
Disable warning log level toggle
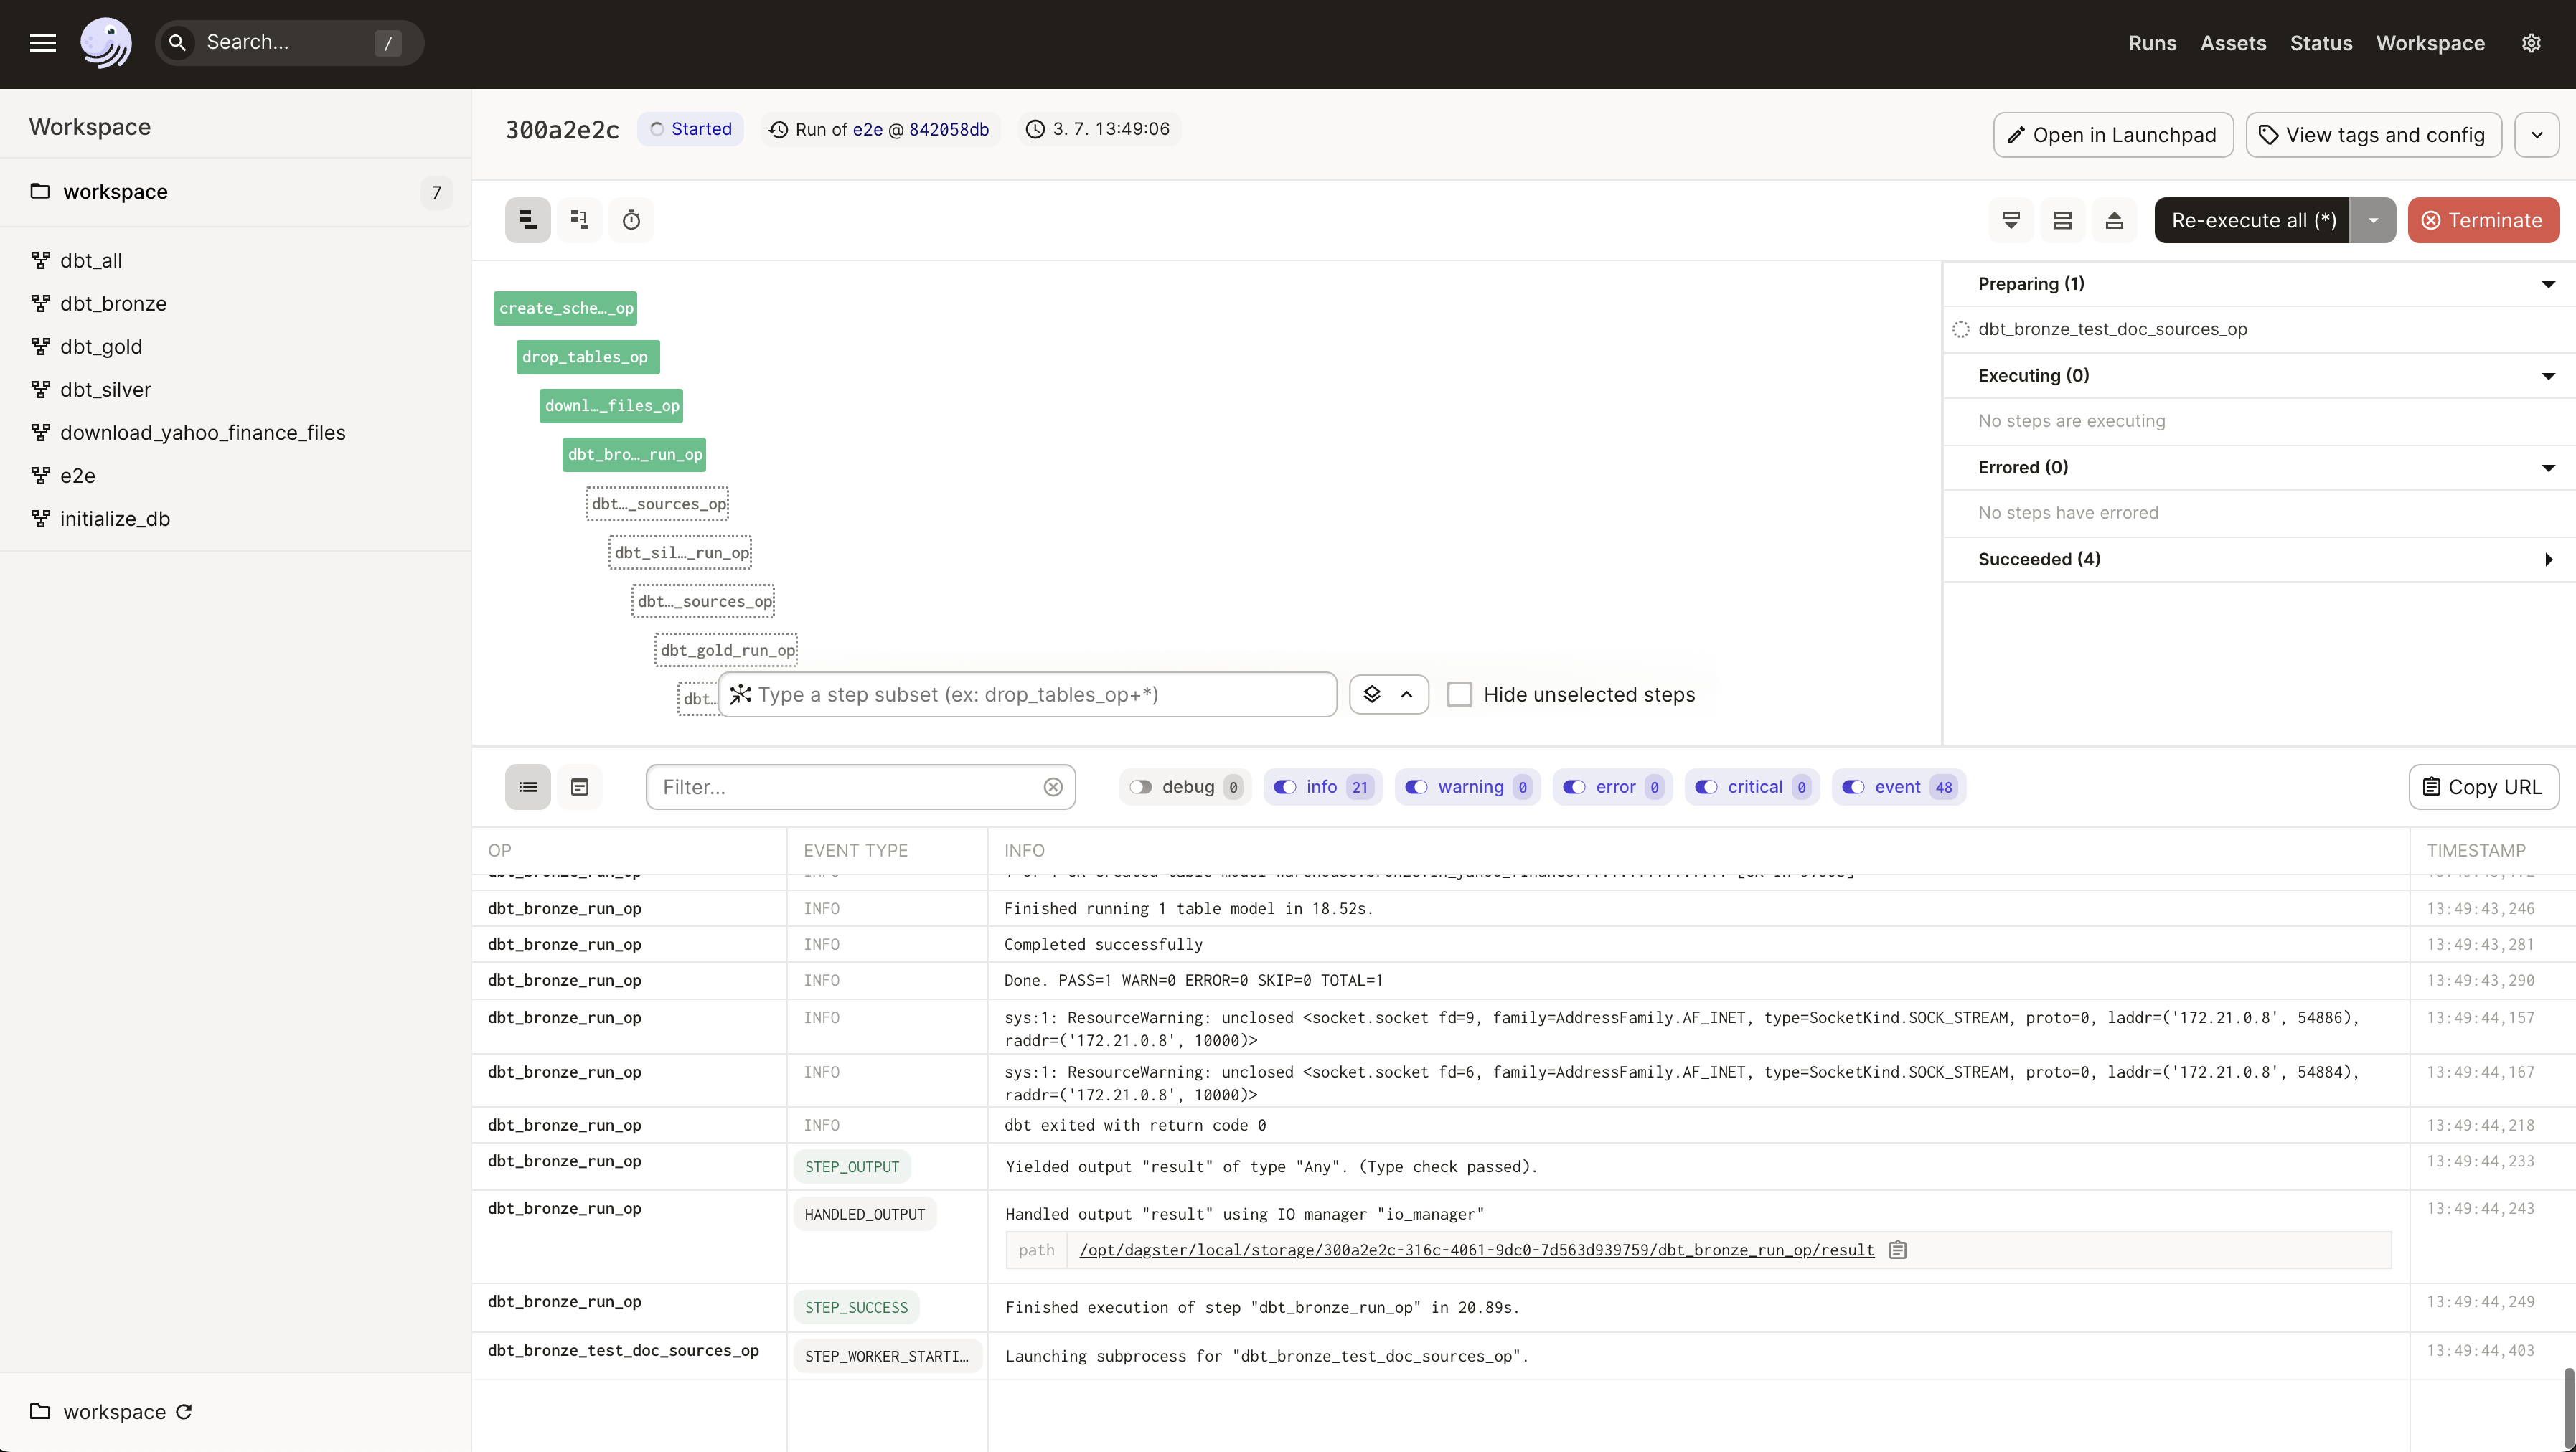pyautogui.click(x=1417, y=787)
